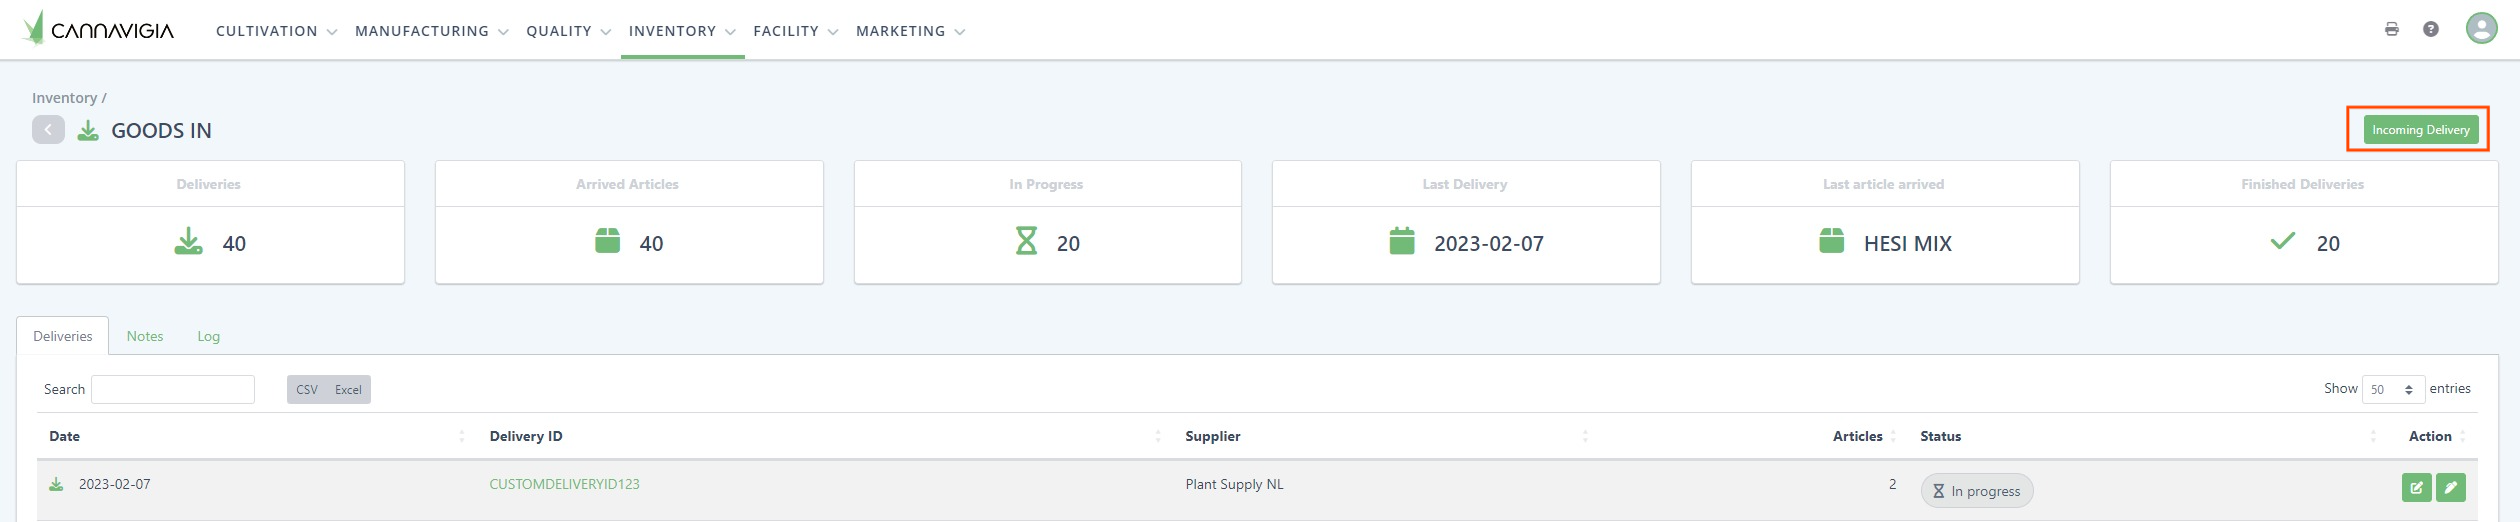
Task: Open the help question mark icon
Action: tap(2430, 29)
